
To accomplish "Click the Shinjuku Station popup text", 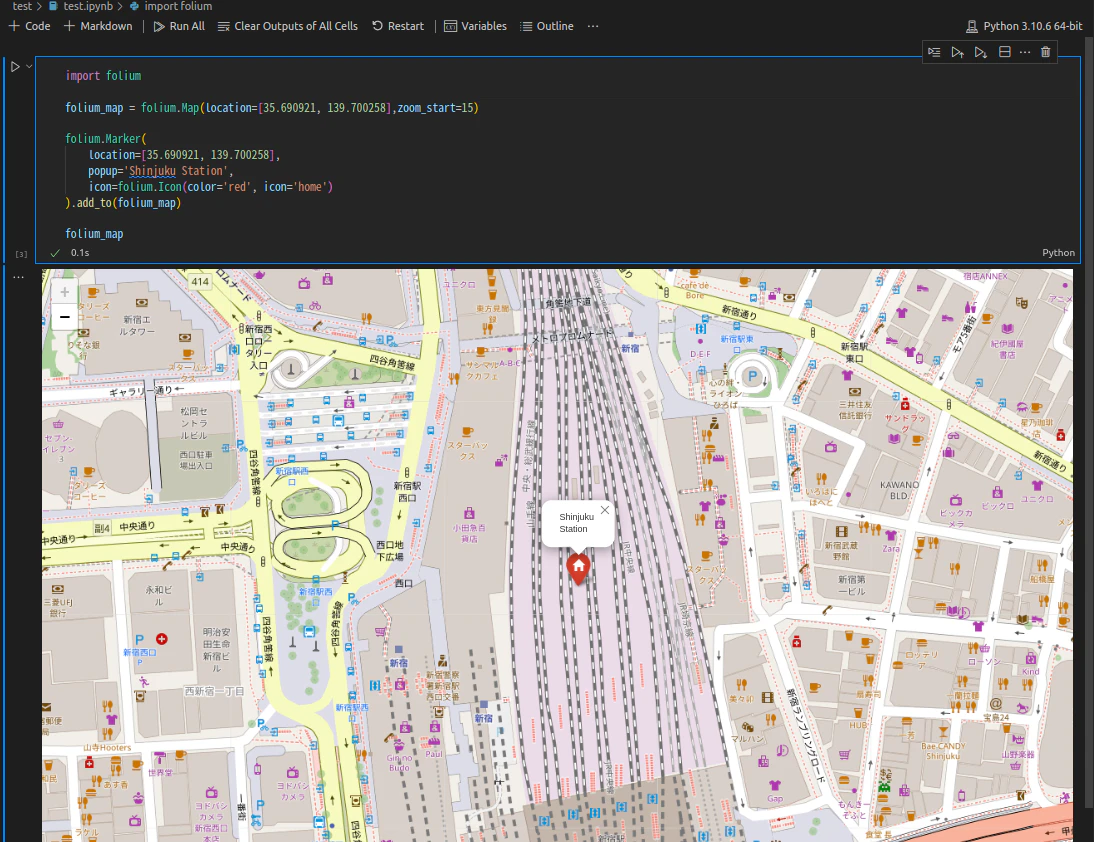I will 576,523.
